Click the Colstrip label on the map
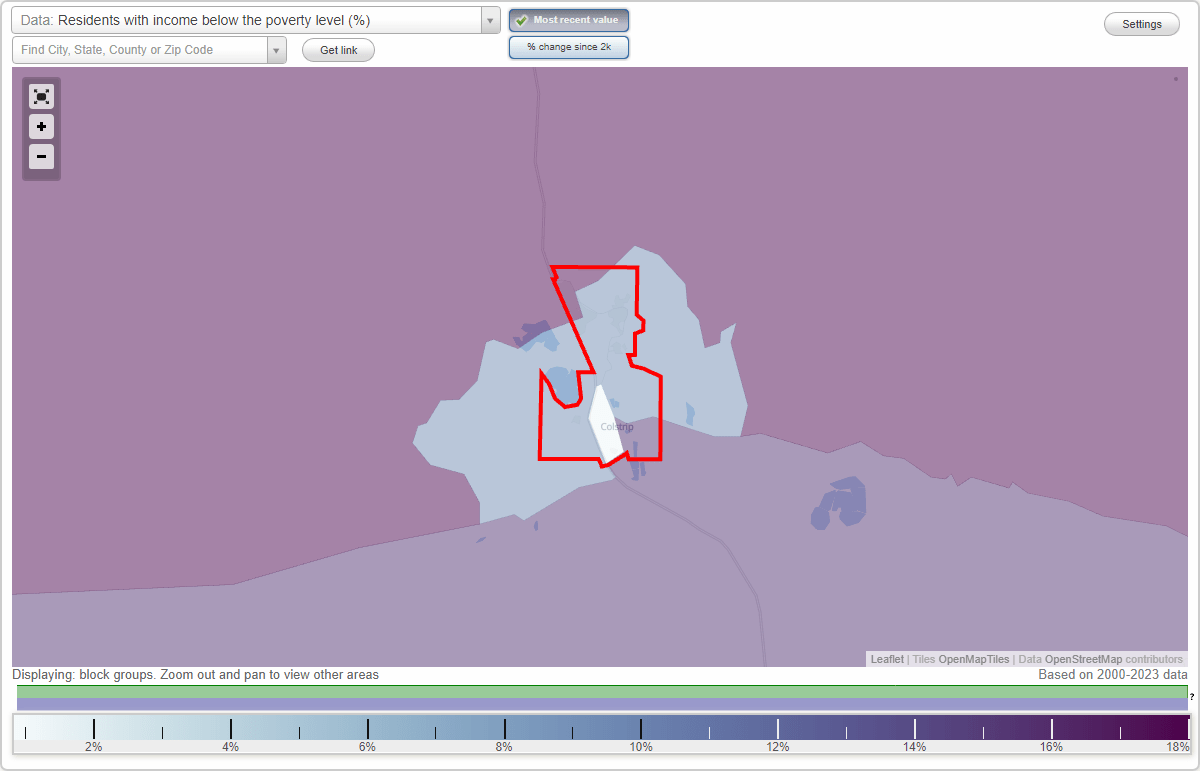This screenshot has width=1200, height=771. (616, 426)
